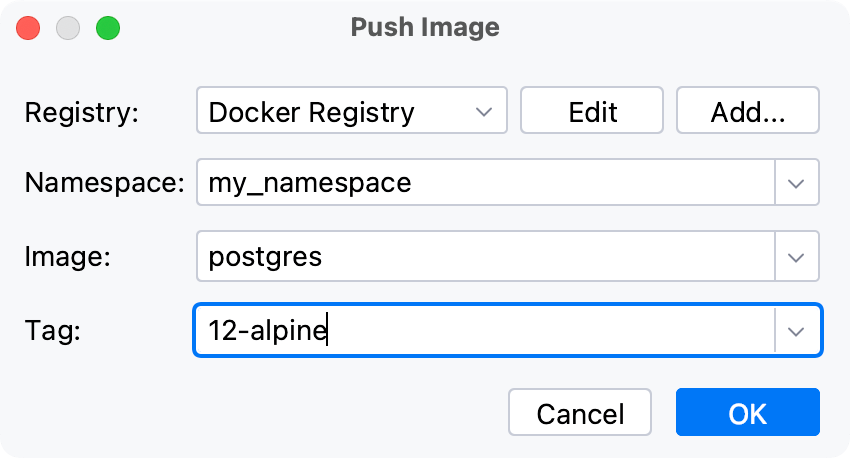Close the Push Image dialog with red button
Viewport: 850px width, 458px height.
[28, 28]
